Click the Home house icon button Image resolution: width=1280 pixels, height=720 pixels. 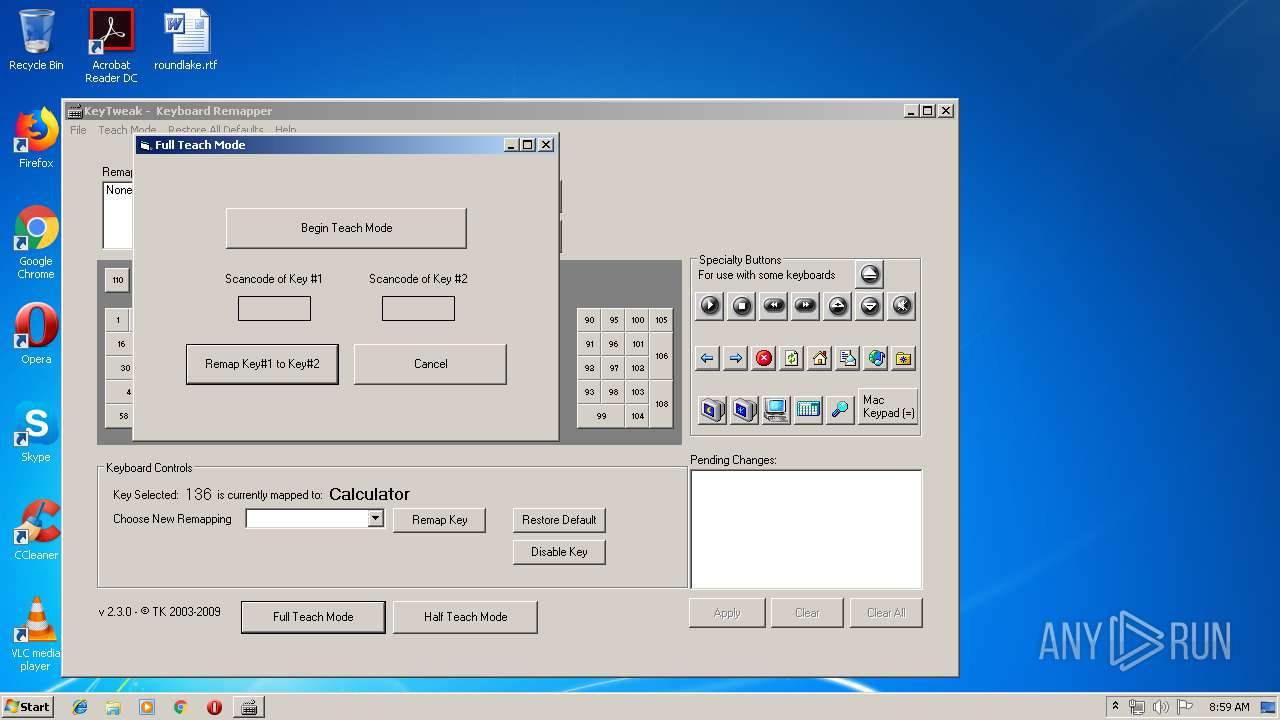(820, 358)
